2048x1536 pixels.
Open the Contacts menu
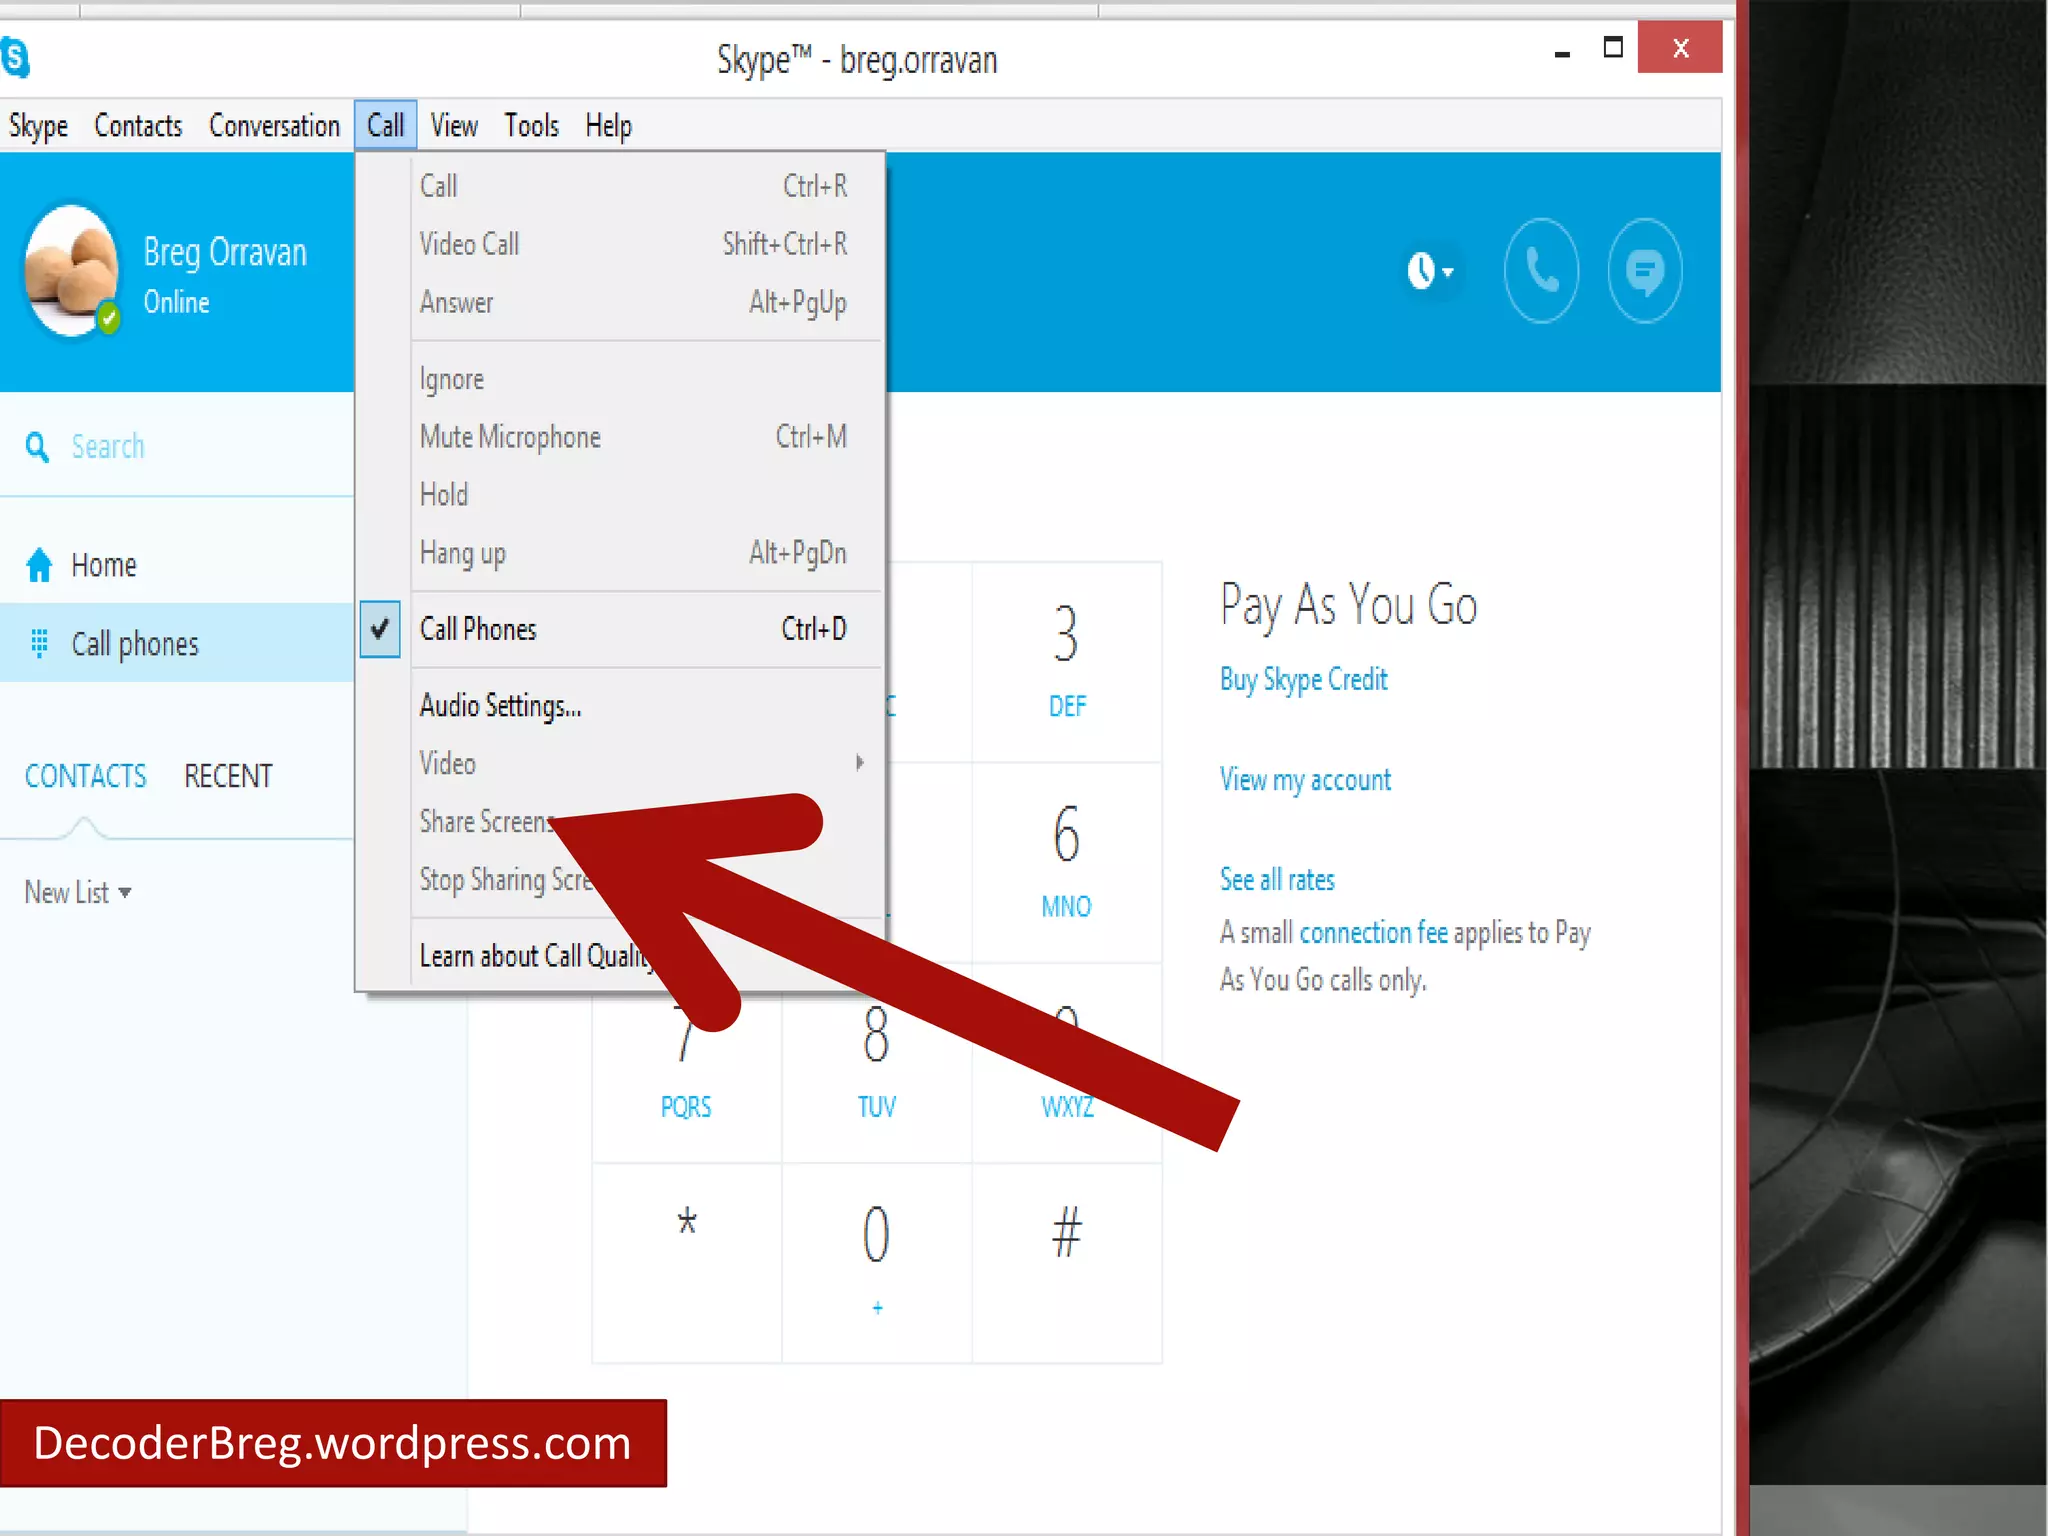pos(138,126)
